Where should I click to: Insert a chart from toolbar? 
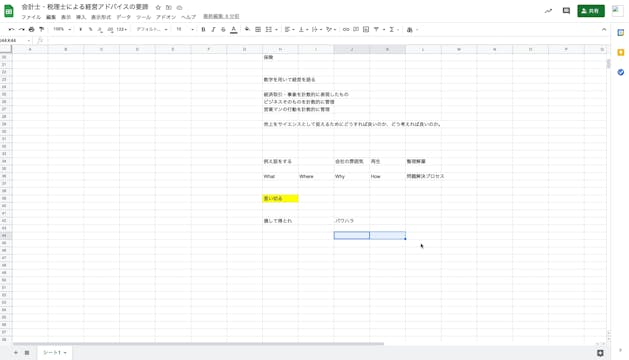(x=366, y=29)
